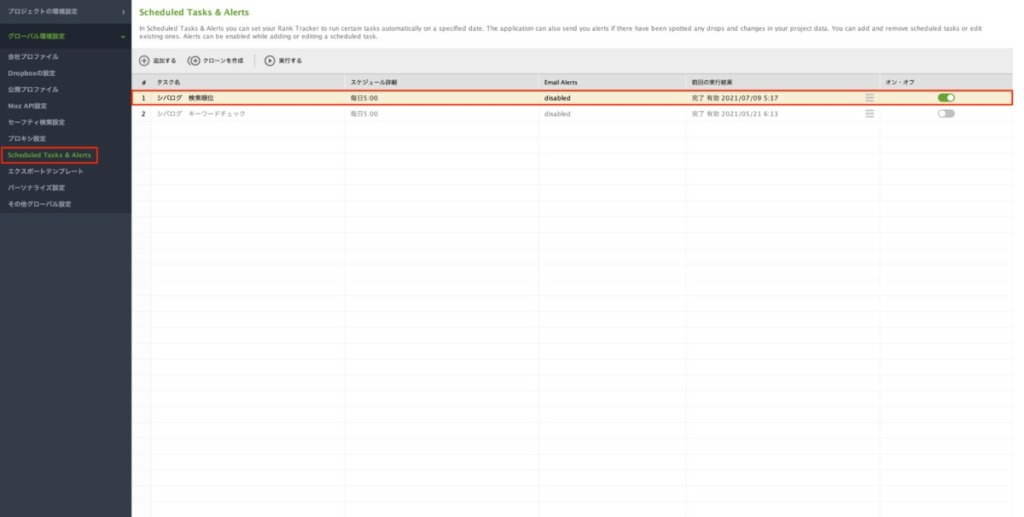
Task: Open 会社プロファイル settings
Action: click(33, 57)
